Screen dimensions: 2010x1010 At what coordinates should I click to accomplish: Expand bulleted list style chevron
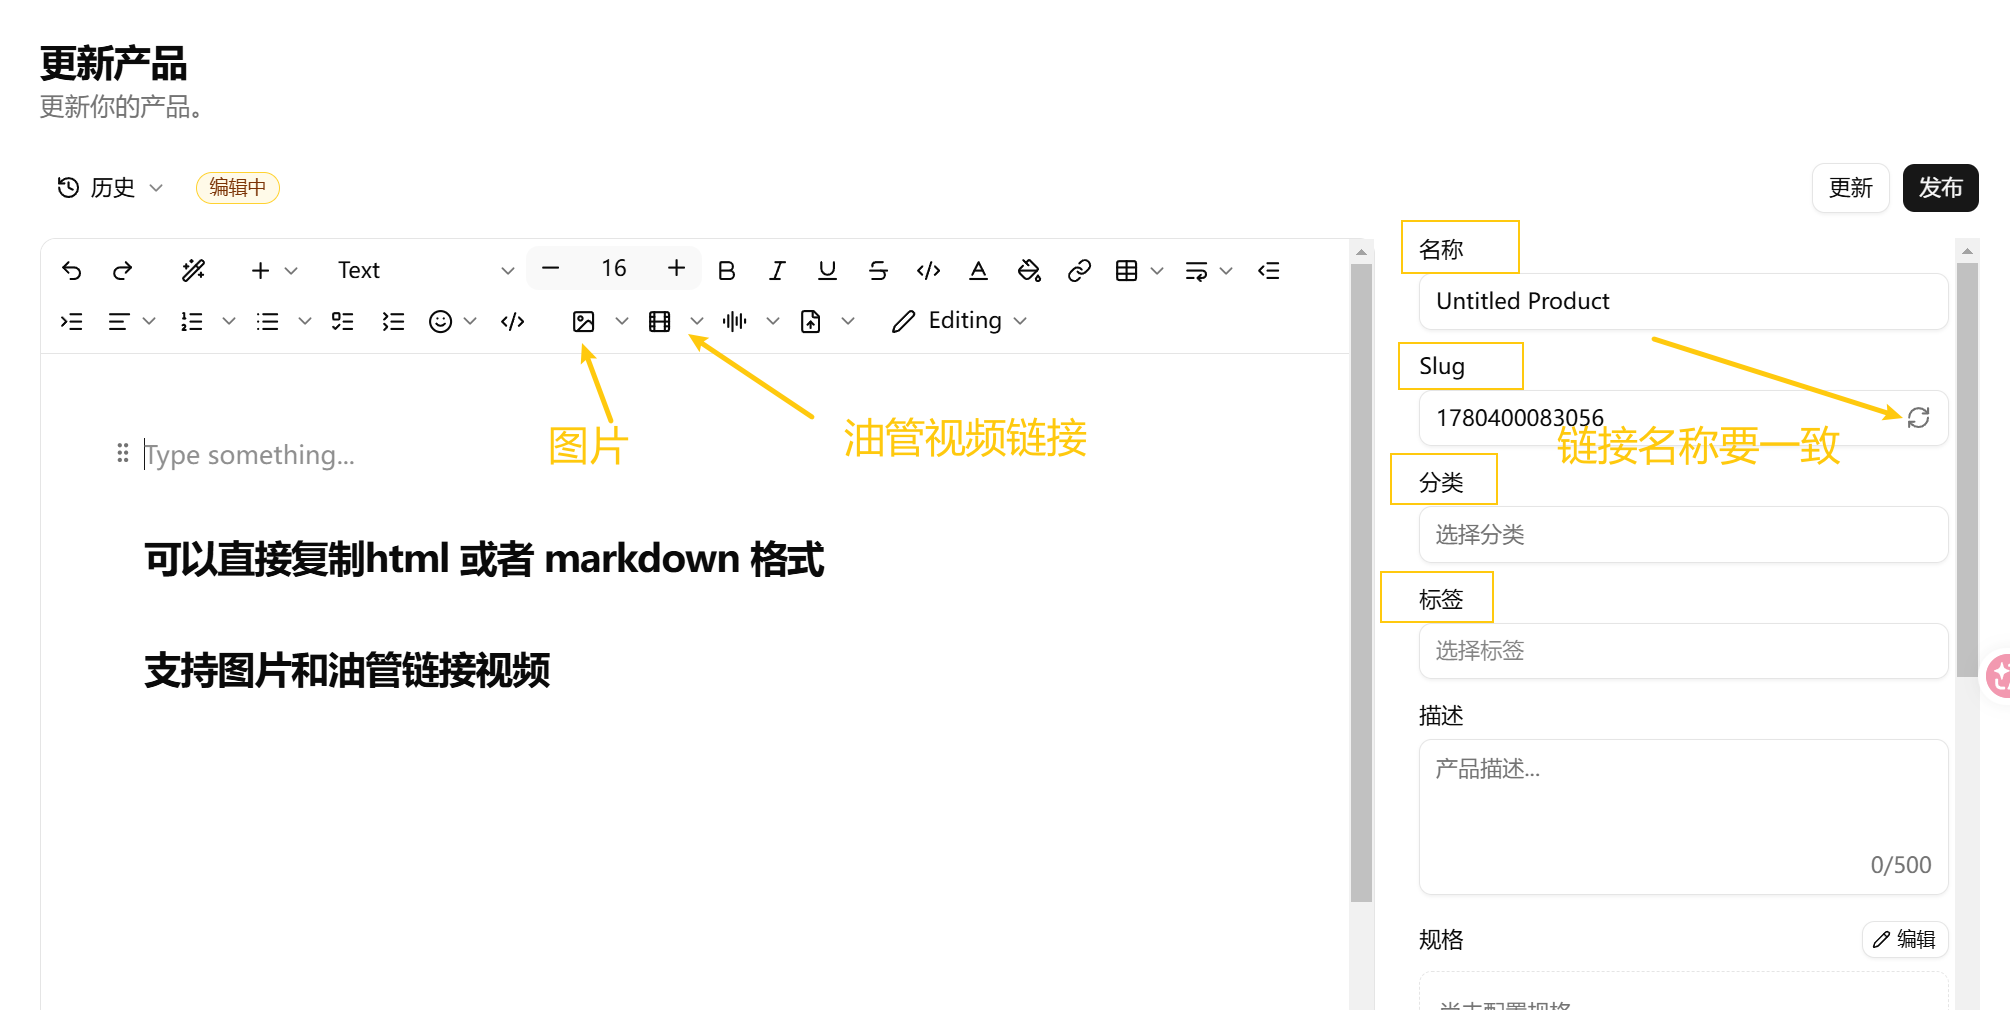(305, 321)
